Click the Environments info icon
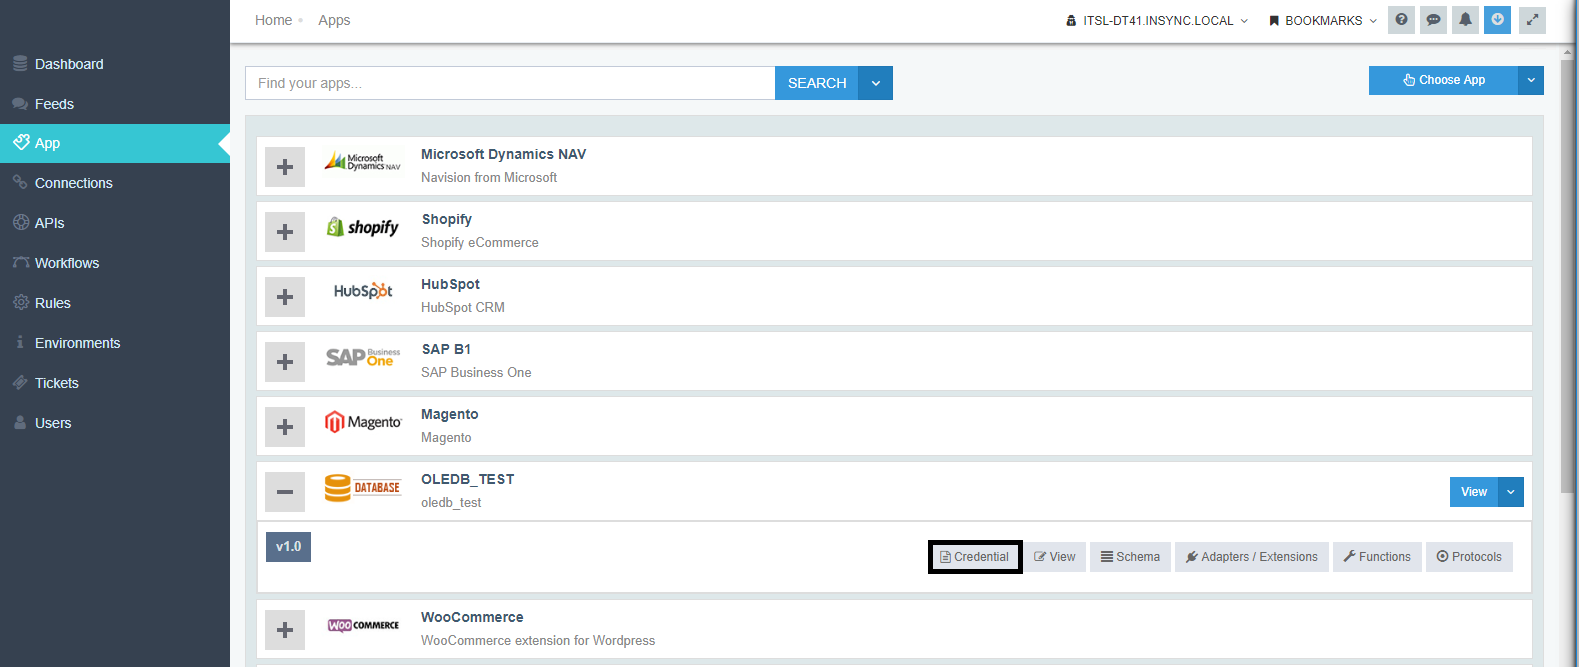The image size is (1579, 667). click(x=20, y=342)
